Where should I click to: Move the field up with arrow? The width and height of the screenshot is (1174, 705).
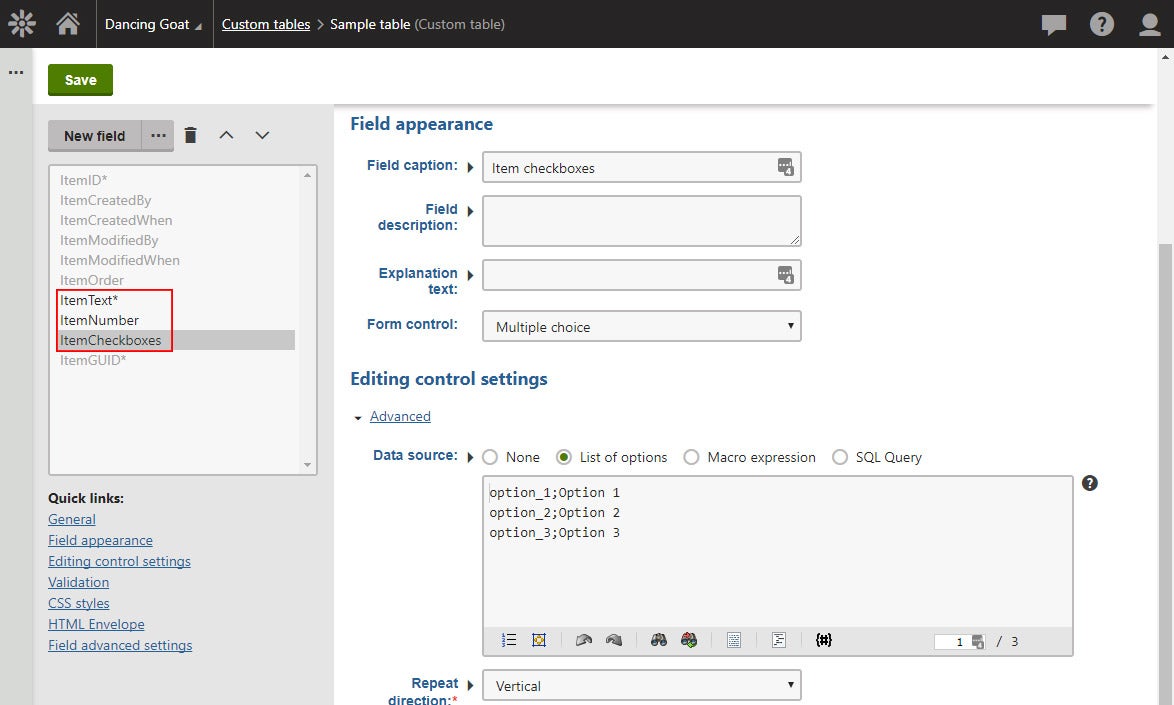click(226, 135)
